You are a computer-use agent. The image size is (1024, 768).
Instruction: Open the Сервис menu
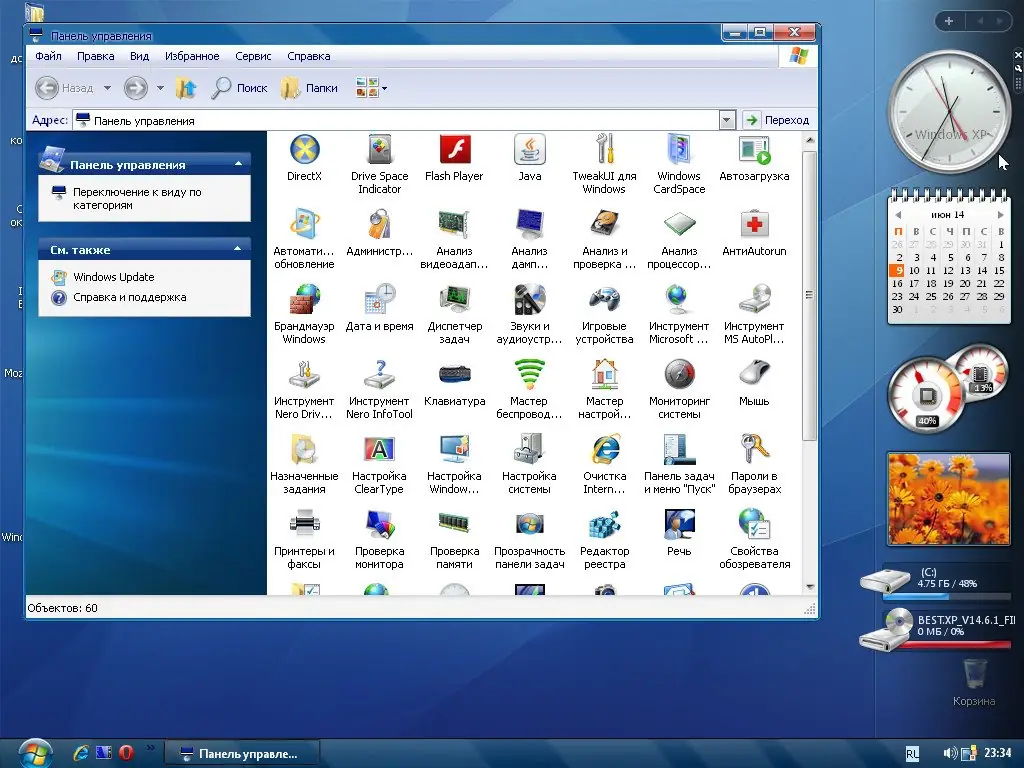(x=253, y=56)
